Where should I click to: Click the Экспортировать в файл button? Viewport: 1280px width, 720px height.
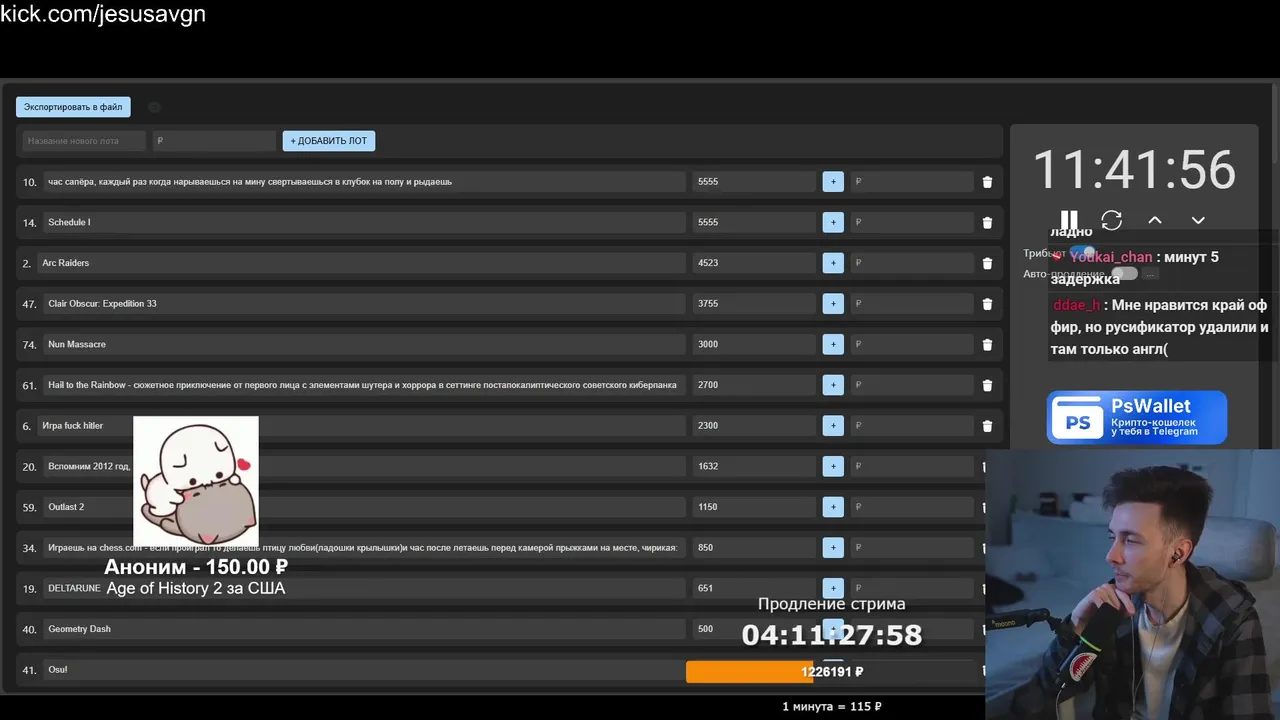pos(73,107)
